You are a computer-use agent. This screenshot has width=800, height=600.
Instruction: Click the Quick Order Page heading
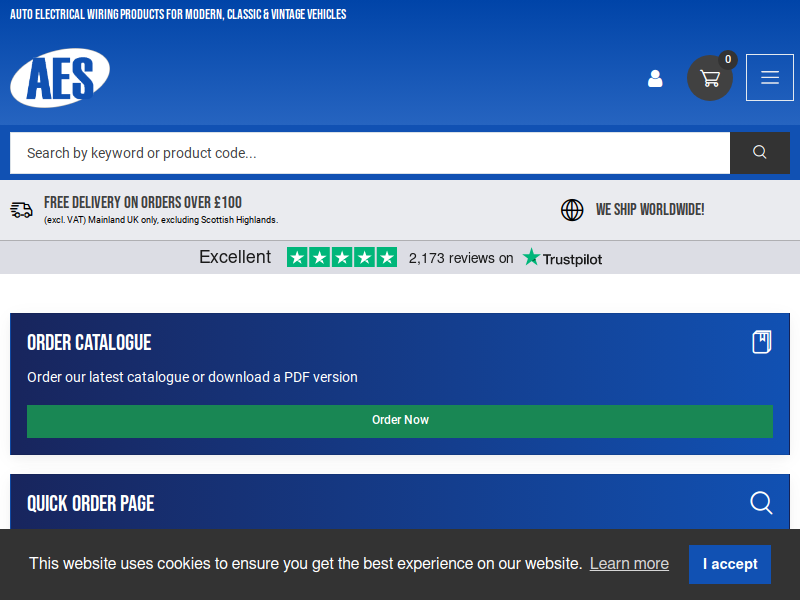(90, 504)
